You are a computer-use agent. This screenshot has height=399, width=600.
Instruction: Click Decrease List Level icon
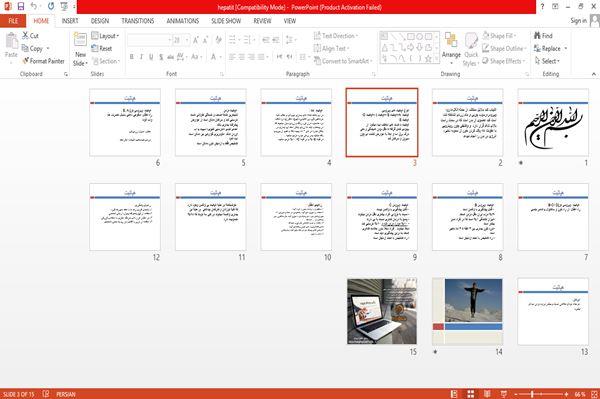(266, 40)
